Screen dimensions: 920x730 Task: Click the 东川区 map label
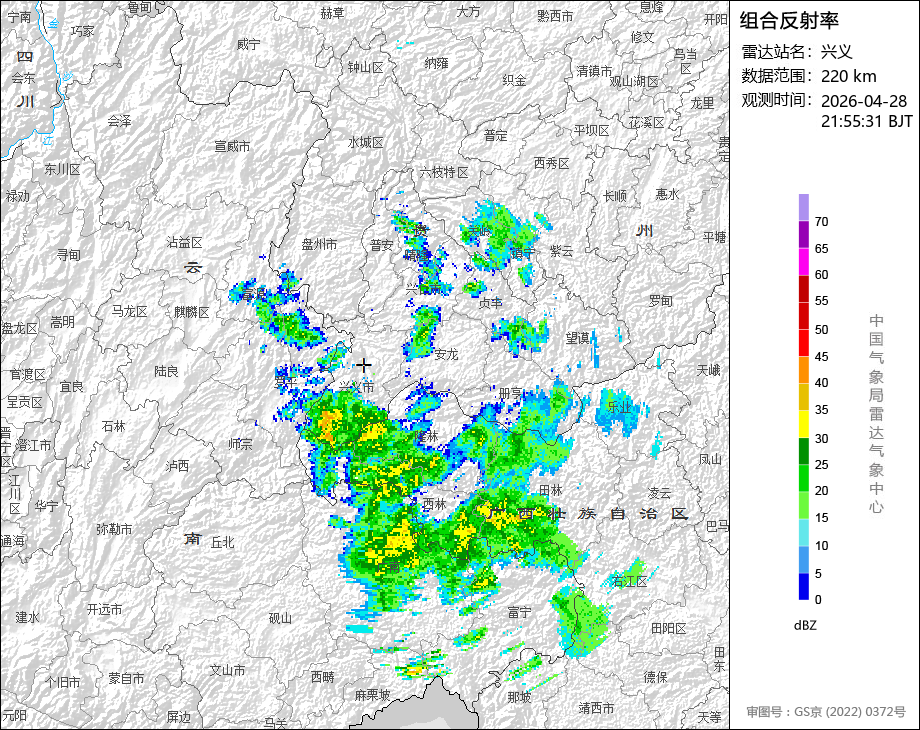(63, 170)
